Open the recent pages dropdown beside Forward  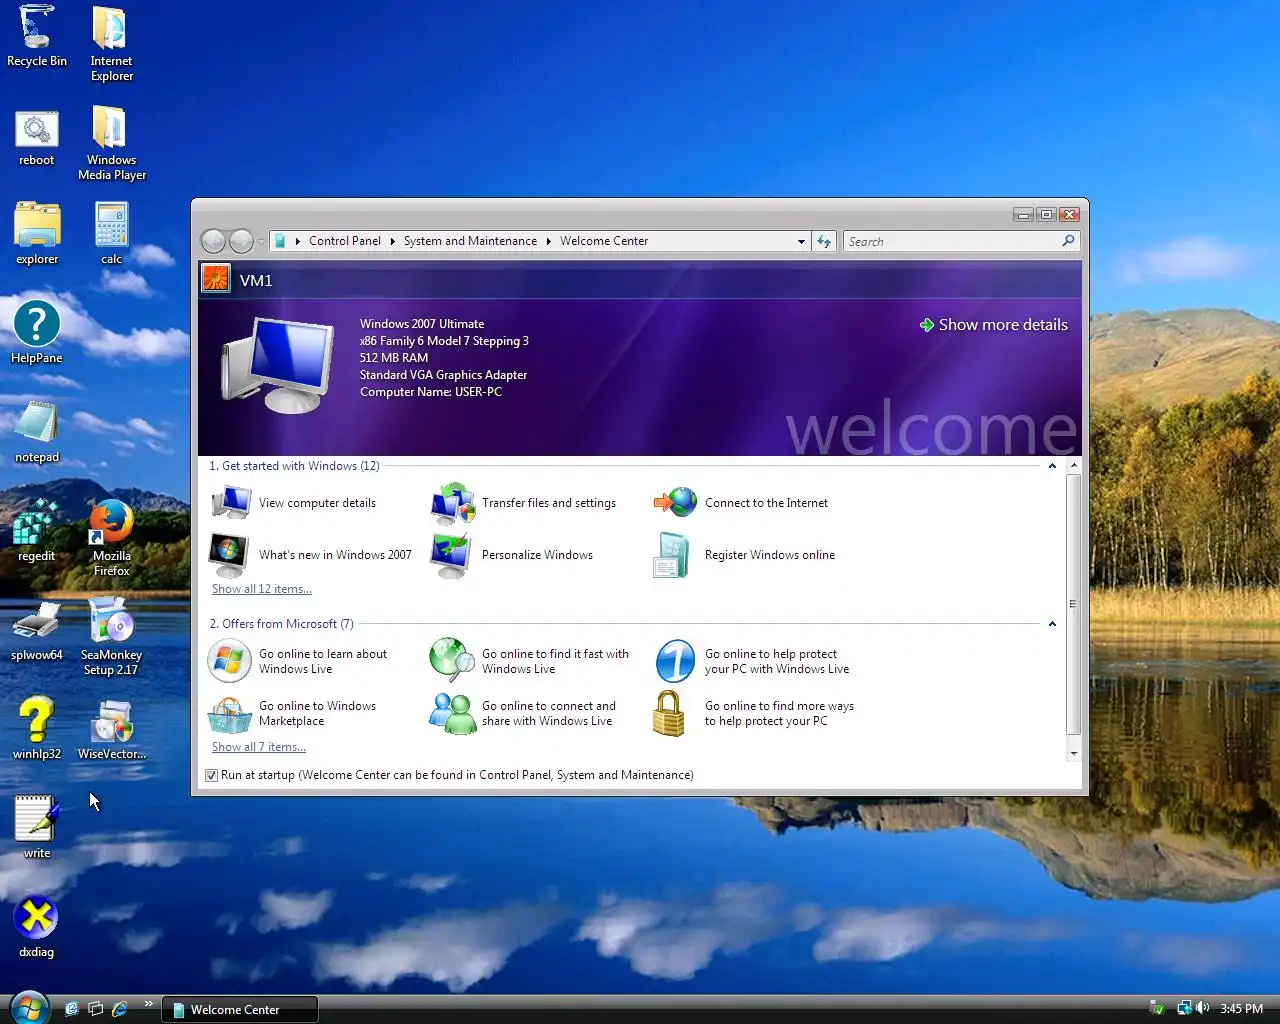tap(261, 241)
